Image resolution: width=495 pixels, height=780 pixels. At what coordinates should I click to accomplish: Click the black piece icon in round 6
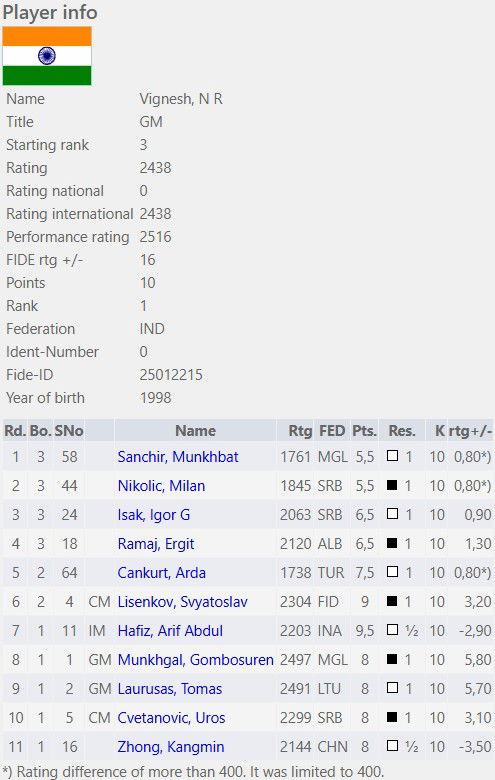pyautogui.click(x=393, y=601)
